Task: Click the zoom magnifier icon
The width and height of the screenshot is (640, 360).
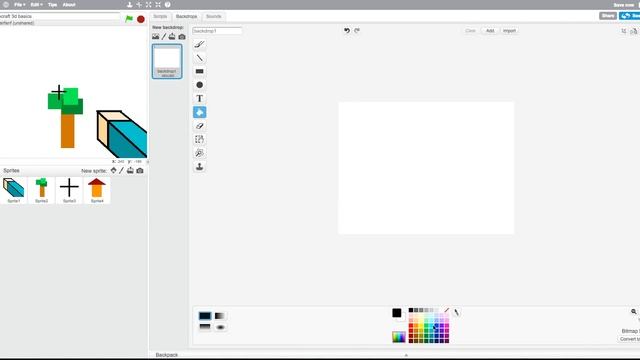Action: pos(633,311)
